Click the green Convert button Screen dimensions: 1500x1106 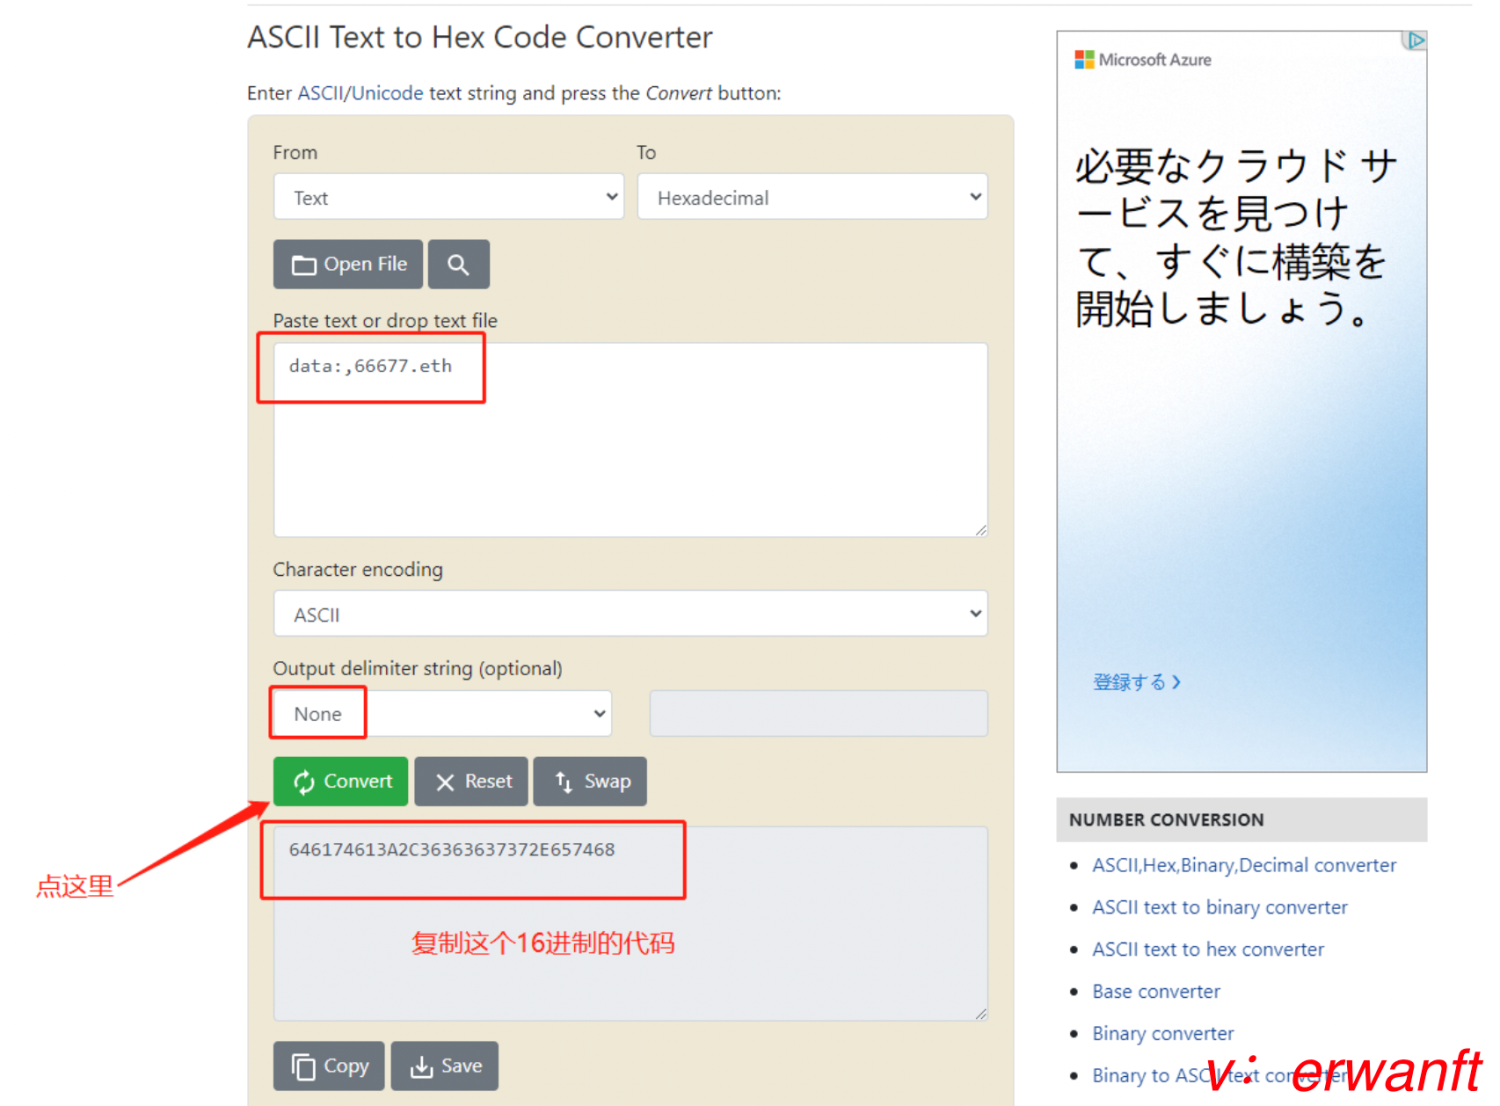[341, 781]
